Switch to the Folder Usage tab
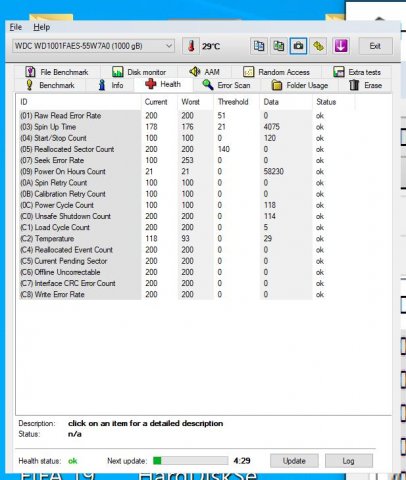This screenshot has height=480, width=406. point(300,85)
